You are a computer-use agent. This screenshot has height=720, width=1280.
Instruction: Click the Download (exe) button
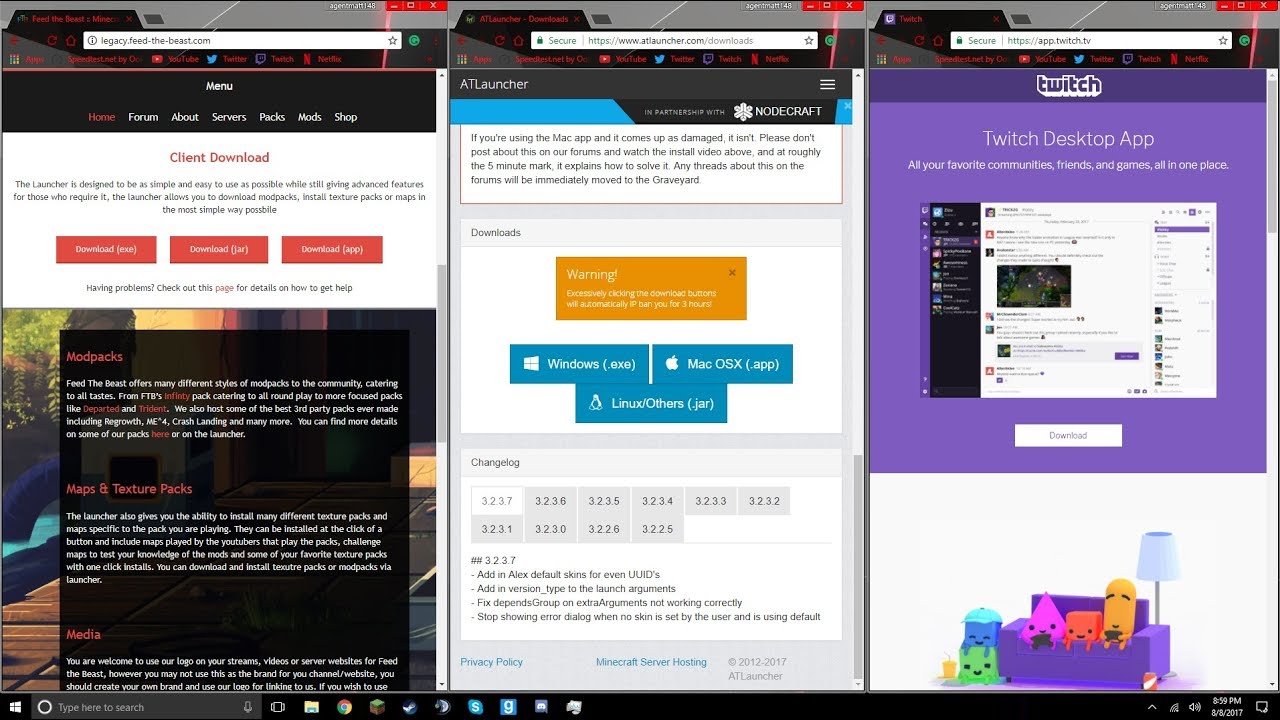[106, 249]
